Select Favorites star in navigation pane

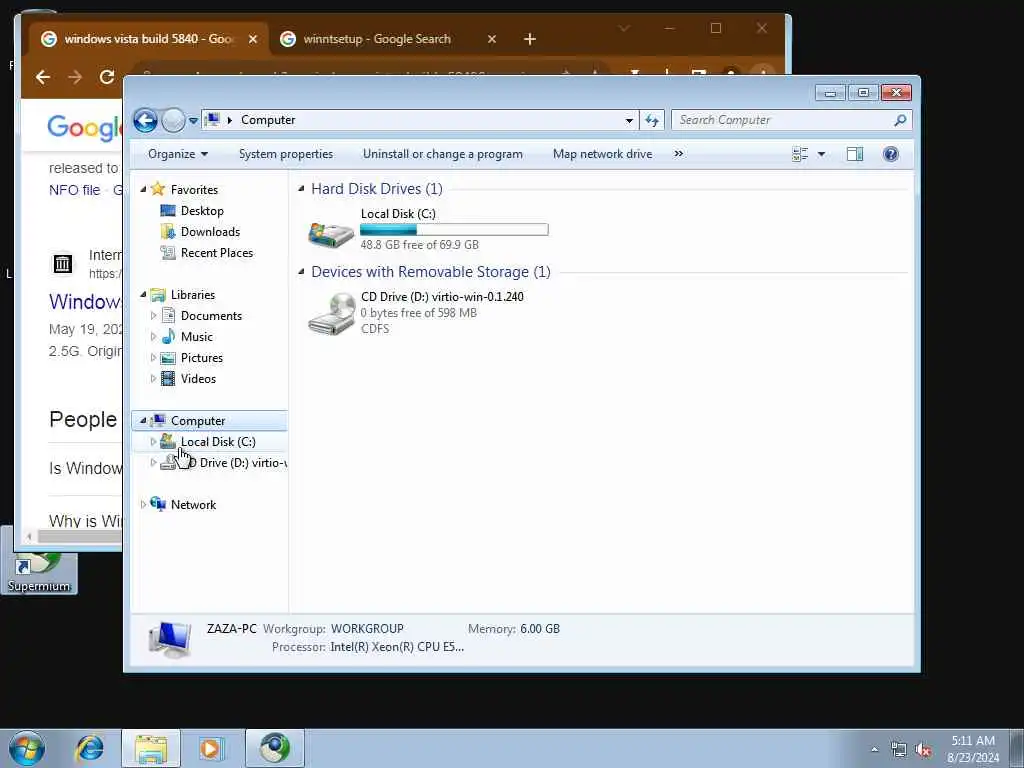[x=158, y=189]
